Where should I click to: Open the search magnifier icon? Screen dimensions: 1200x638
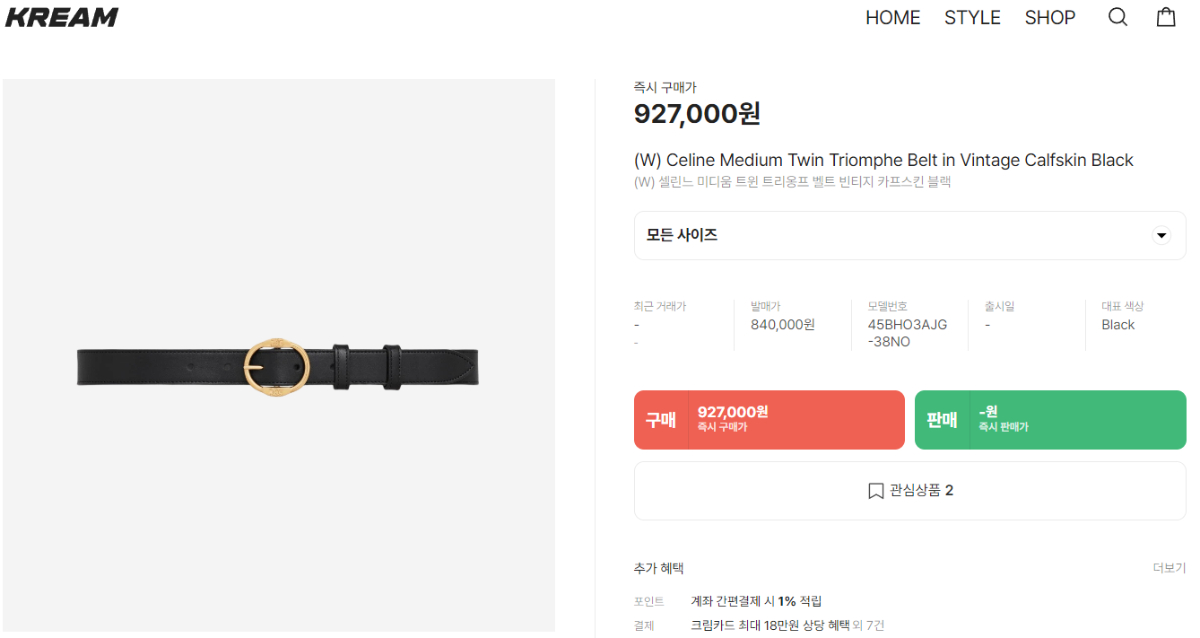(x=1118, y=17)
